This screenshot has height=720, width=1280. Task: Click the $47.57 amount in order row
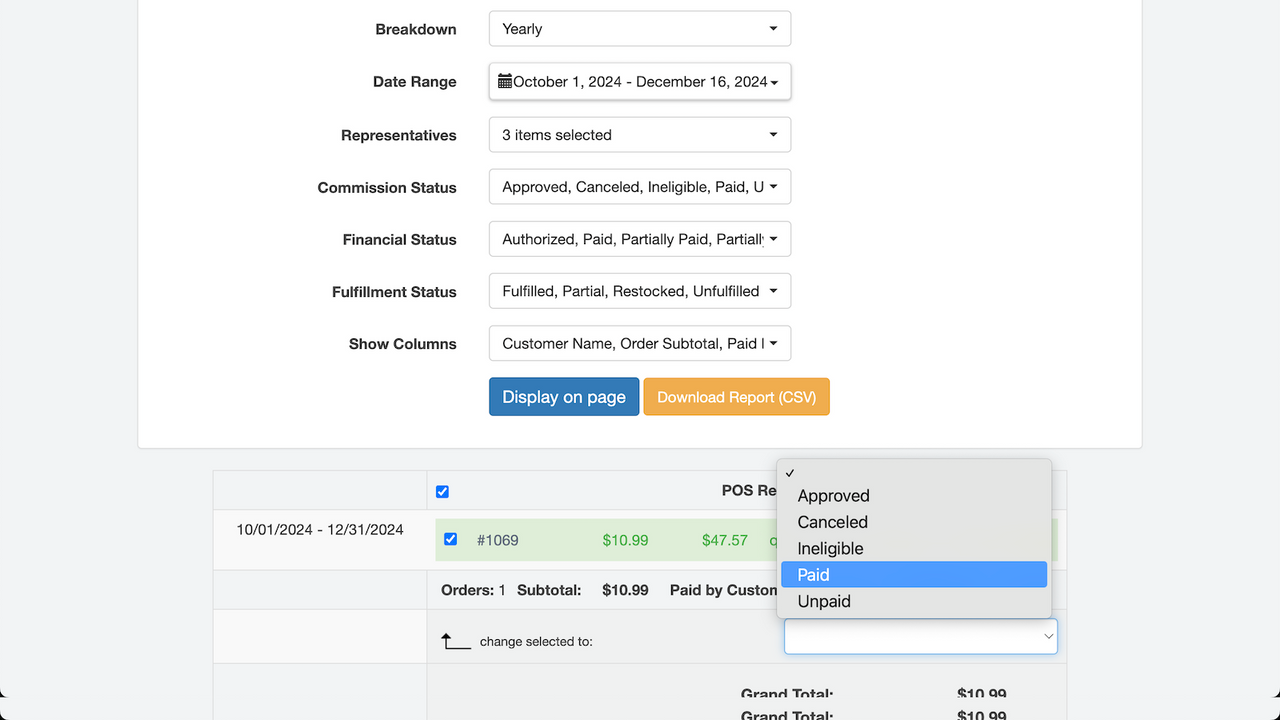(725, 540)
